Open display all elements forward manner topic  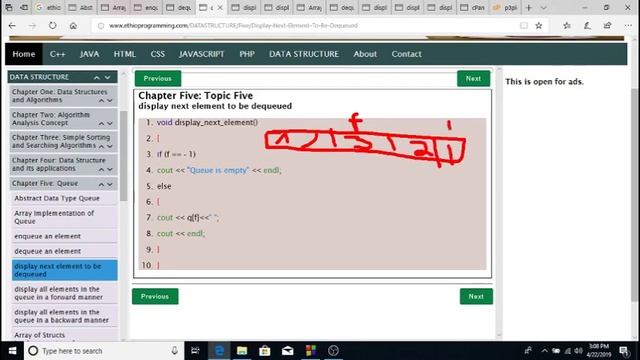(x=64, y=293)
